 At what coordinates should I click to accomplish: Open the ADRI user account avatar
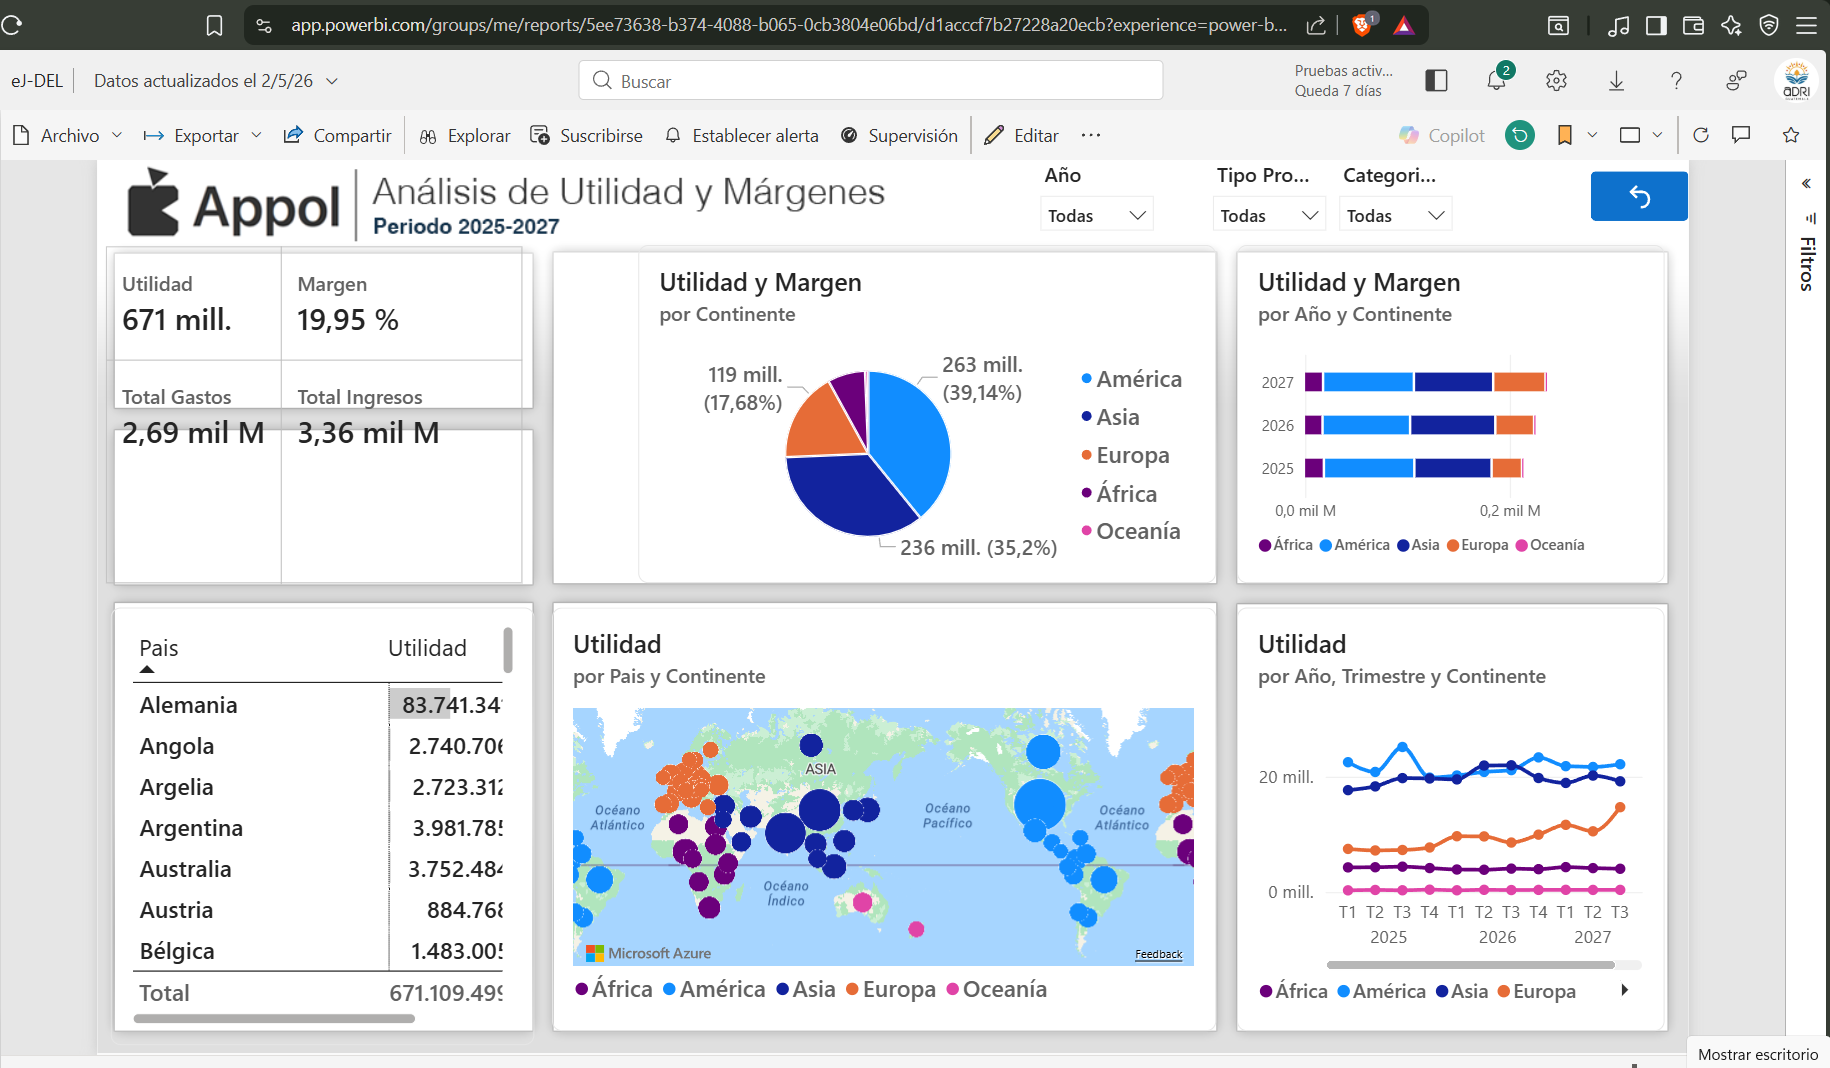(1796, 81)
